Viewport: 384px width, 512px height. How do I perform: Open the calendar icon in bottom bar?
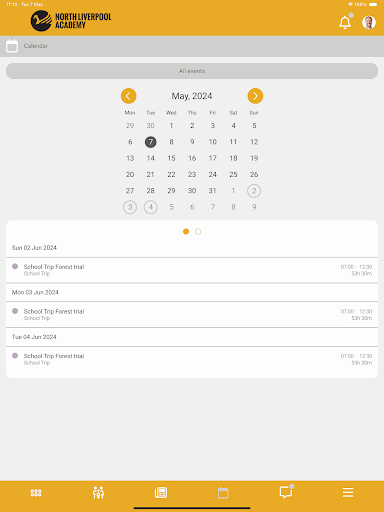pos(223,493)
